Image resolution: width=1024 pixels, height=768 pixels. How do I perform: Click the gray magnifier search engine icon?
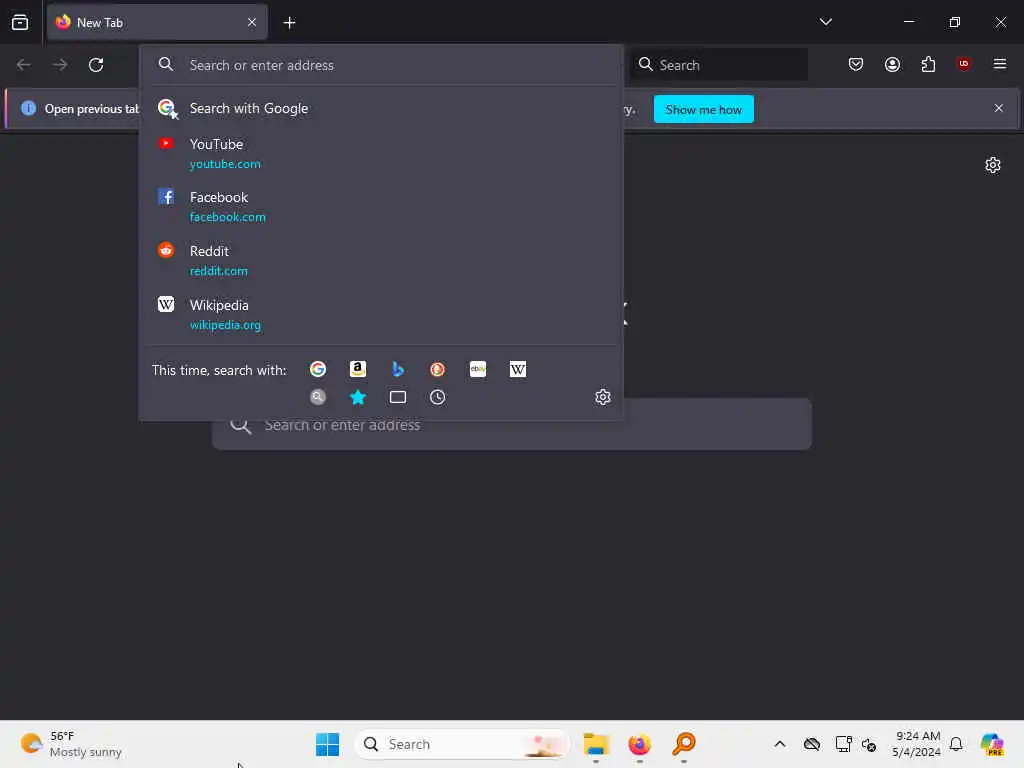[x=318, y=397]
